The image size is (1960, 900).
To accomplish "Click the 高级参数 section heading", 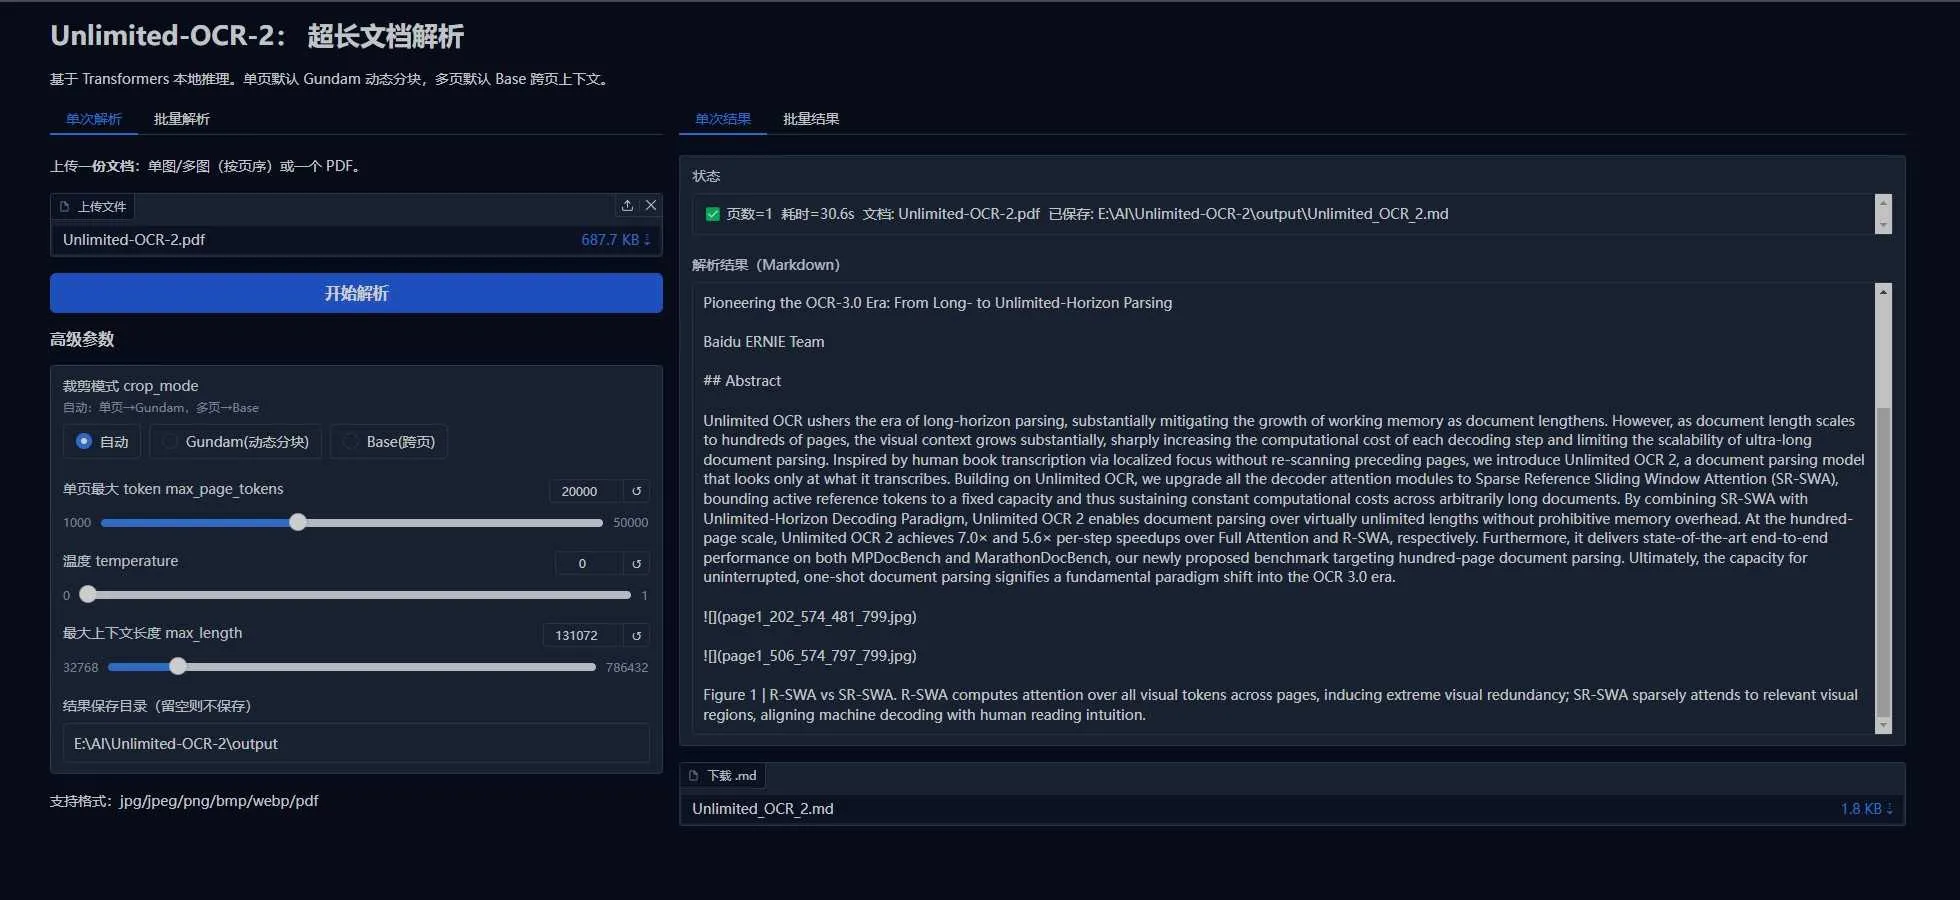I will [x=82, y=339].
